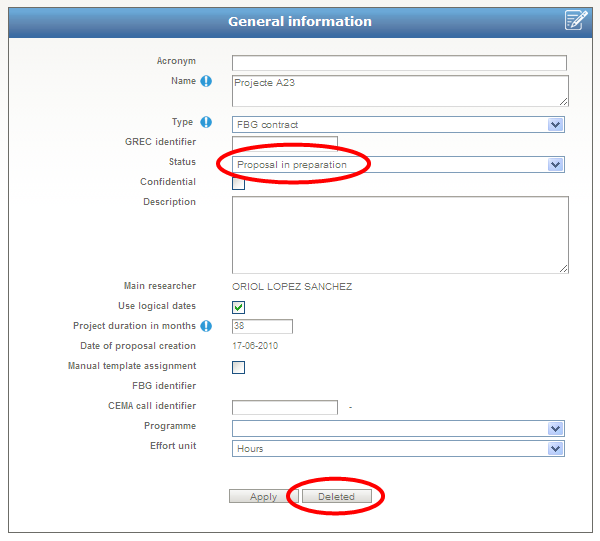Screen dimensions: 600x541
Task: Select the Project duration field showing 38
Action: point(262,326)
